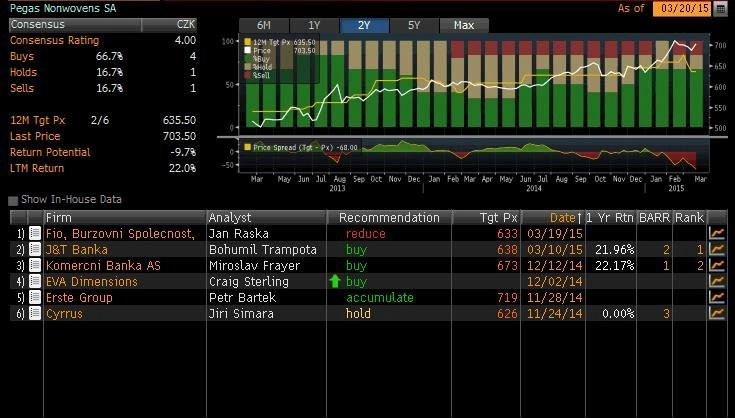Switch chart to the 1Y tab
Image resolution: width=735 pixels, height=418 pixels.
click(x=314, y=25)
